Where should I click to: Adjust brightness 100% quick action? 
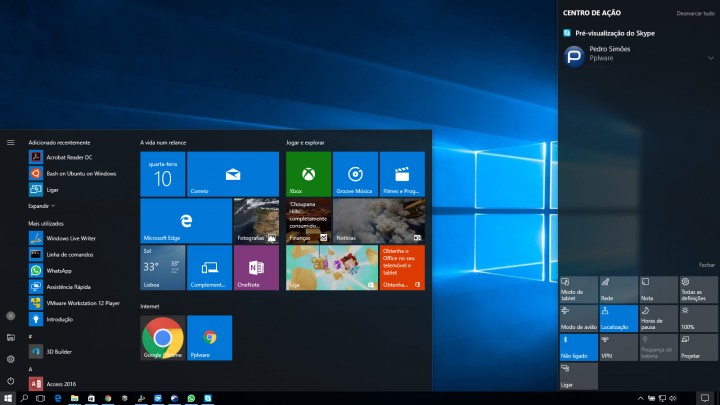696,318
